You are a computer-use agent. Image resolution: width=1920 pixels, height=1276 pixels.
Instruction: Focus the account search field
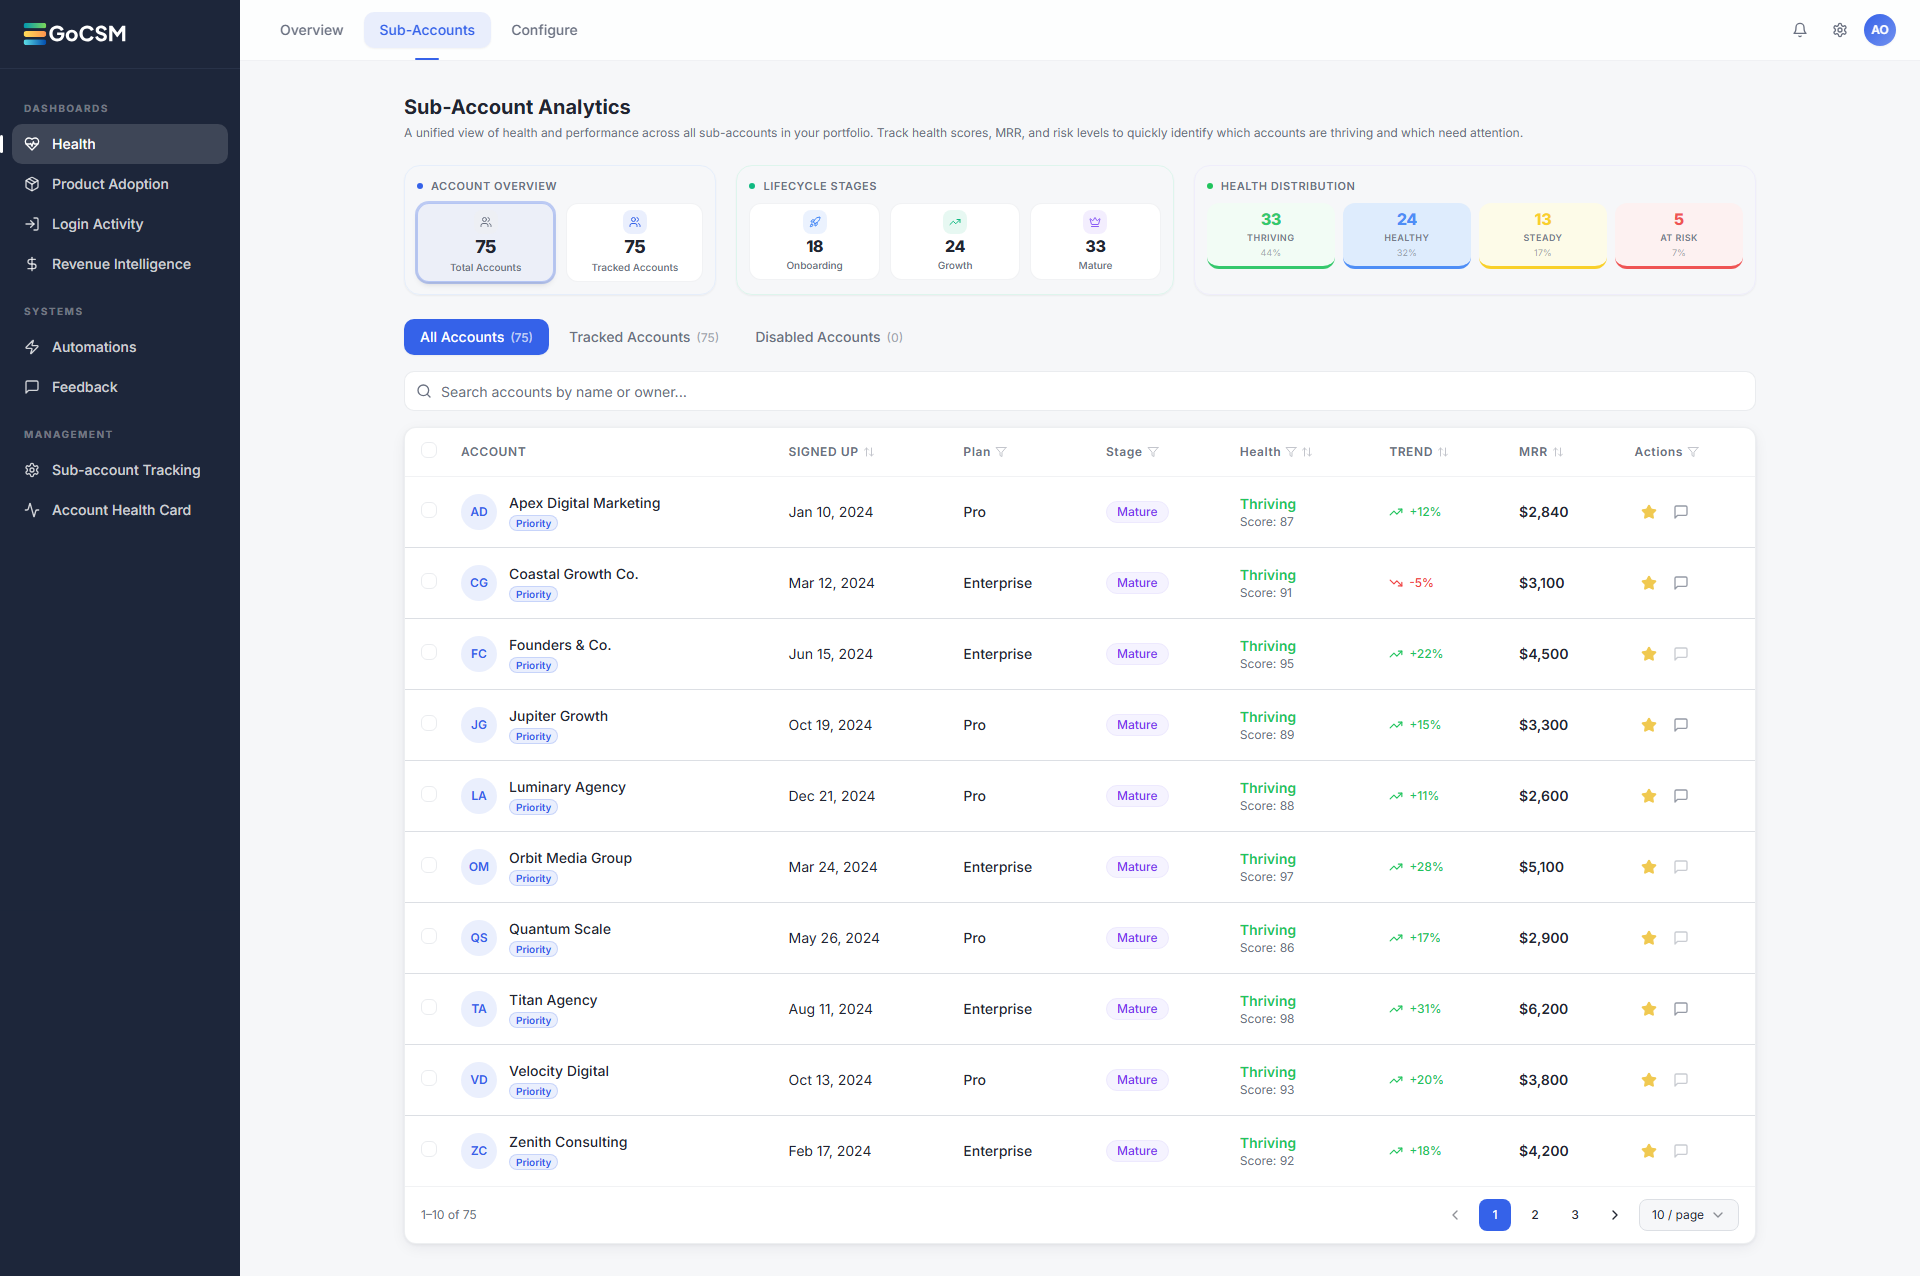1080,392
